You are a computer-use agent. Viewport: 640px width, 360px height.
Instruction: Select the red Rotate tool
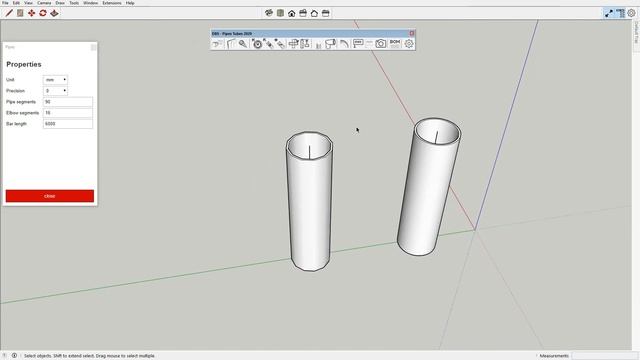43,13
